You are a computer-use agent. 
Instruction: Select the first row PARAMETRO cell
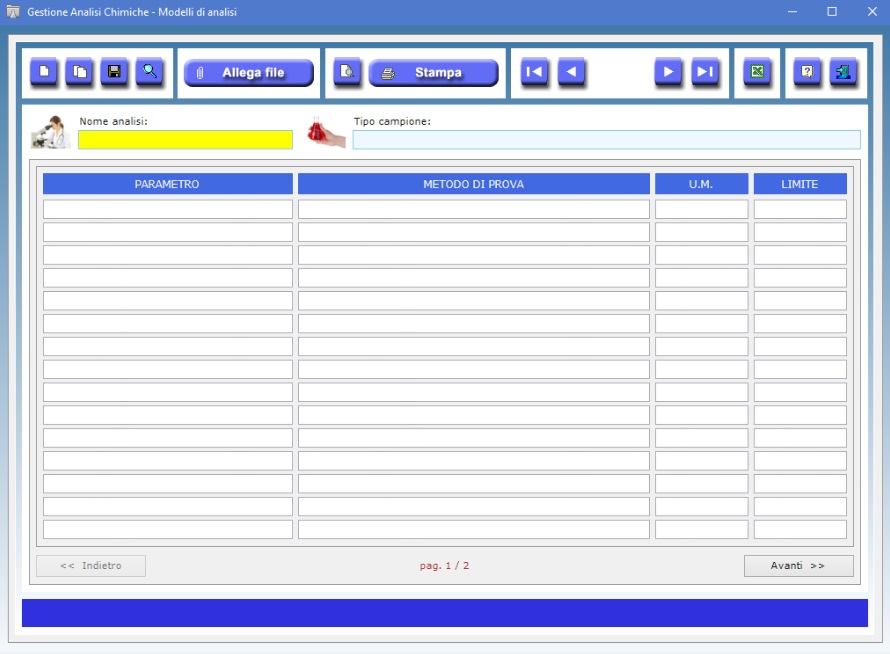168,209
